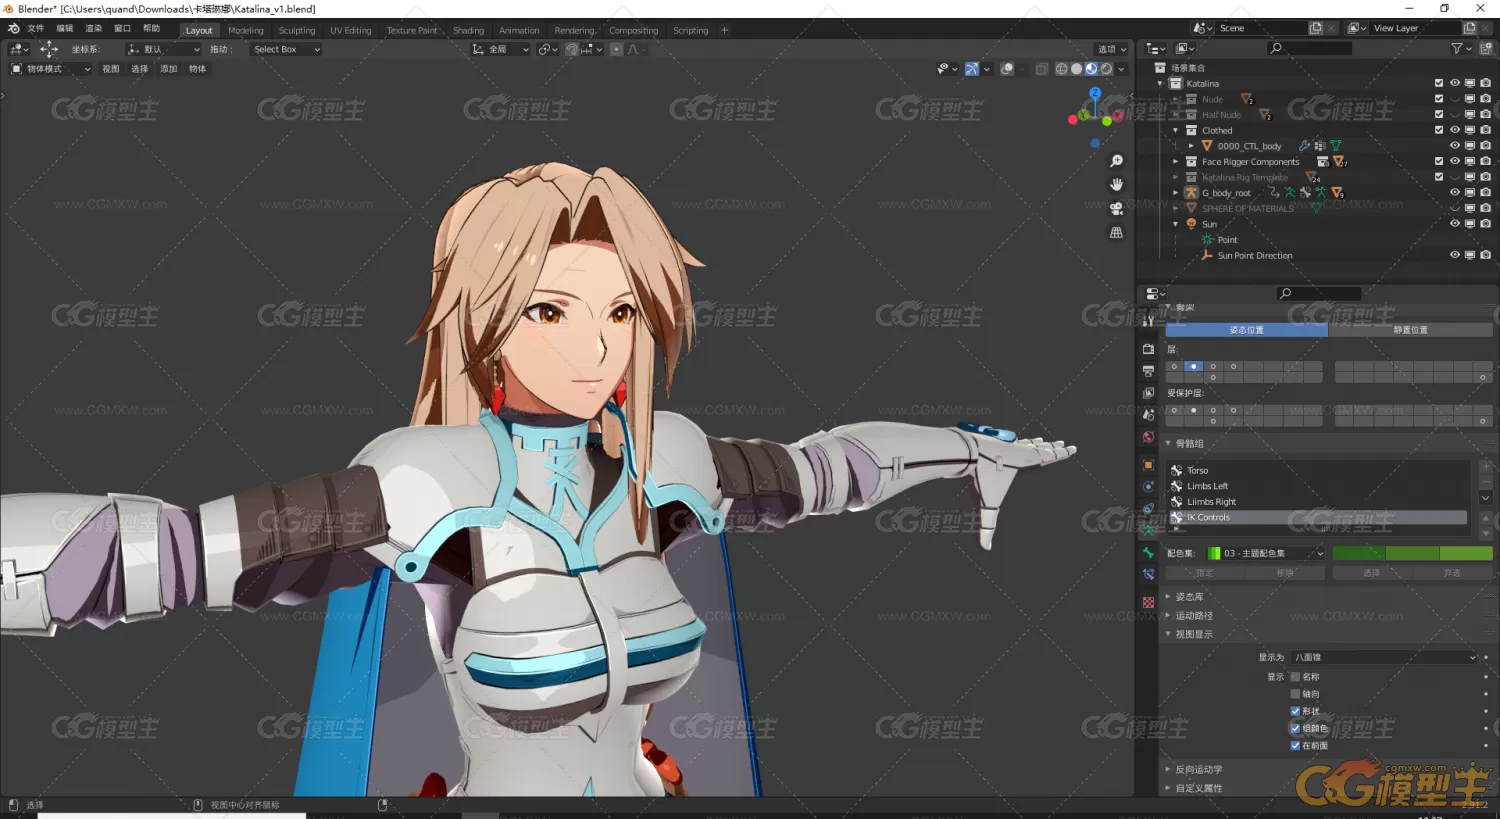Expand the Face Rigger Components collection
Viewport: 1500px width, 819px height.
1175,162
